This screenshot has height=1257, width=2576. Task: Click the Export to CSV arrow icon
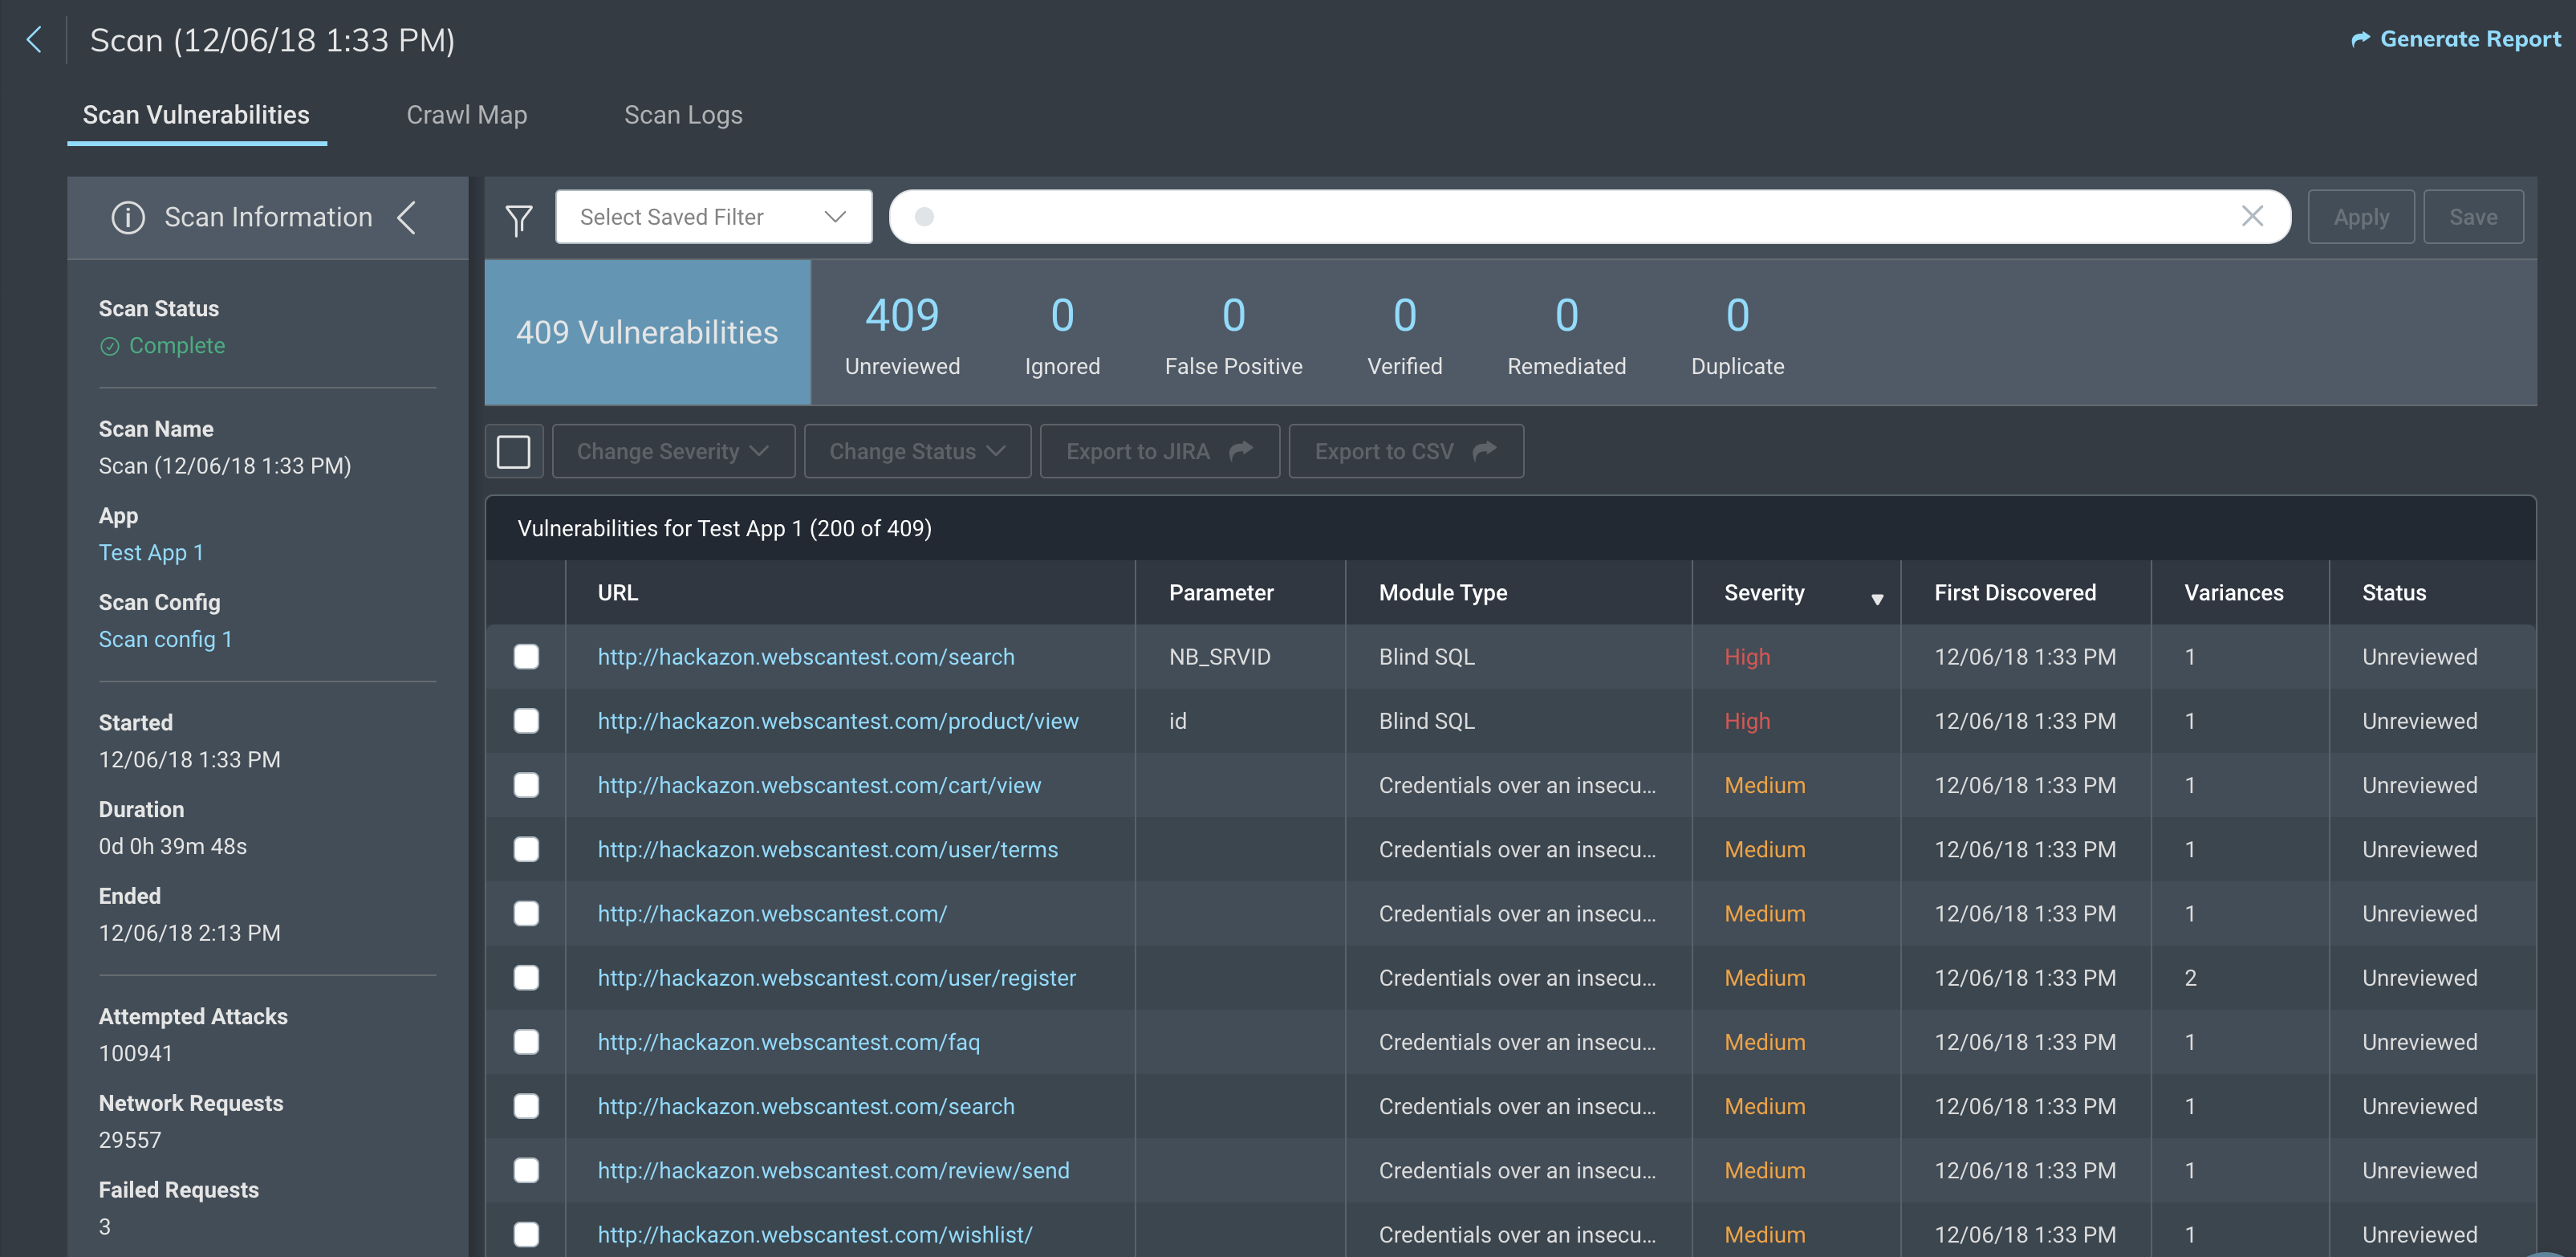click(x=1485, y=451)
